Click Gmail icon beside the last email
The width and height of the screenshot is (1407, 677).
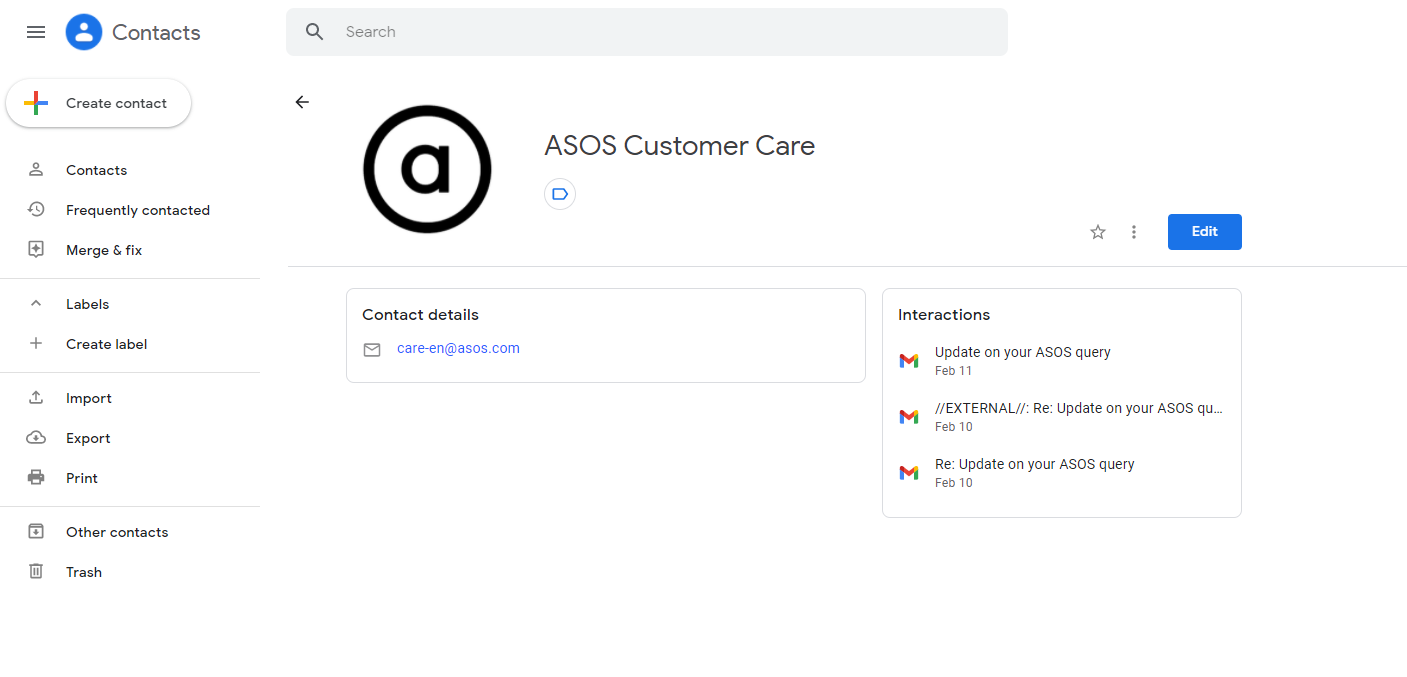coord(909,473)
